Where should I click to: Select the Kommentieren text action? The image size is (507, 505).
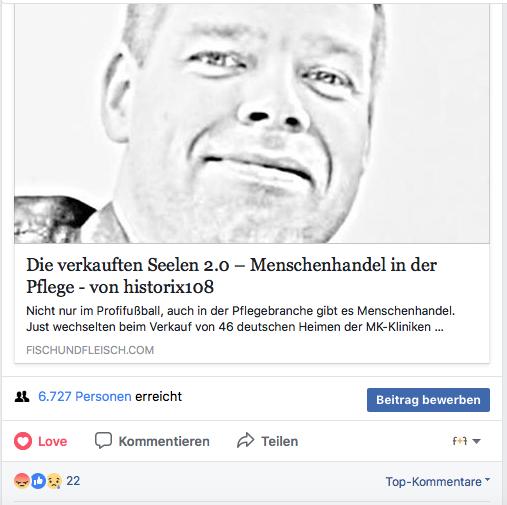coord(164,441)
